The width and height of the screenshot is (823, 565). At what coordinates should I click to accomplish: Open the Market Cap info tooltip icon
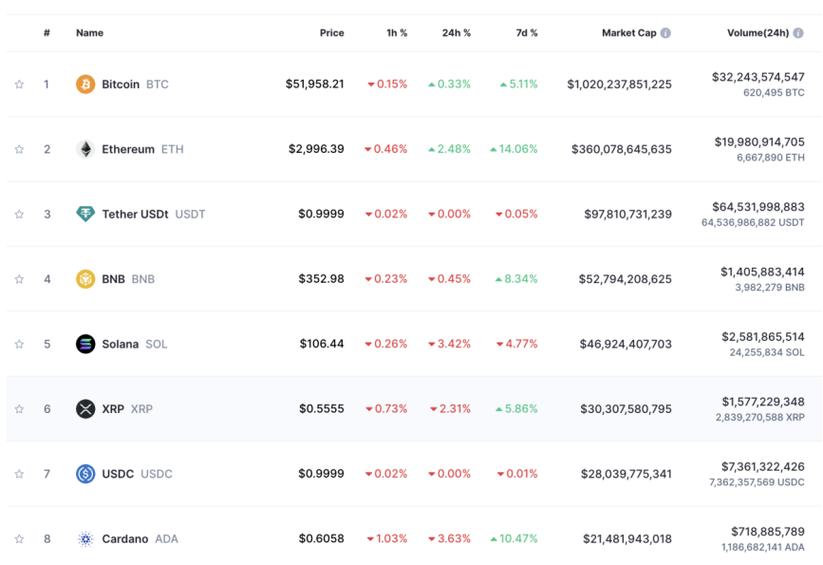(666, 33)
